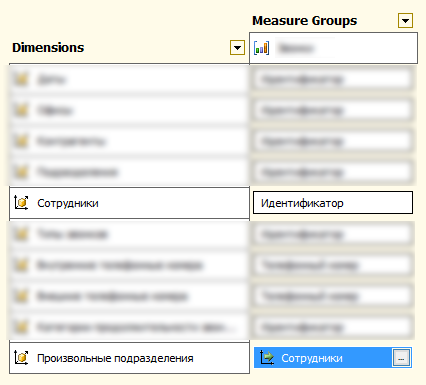This screenshot has width=426, height=385.
Task: Open the ellipsis button in the blue cell
Action: 401,358
